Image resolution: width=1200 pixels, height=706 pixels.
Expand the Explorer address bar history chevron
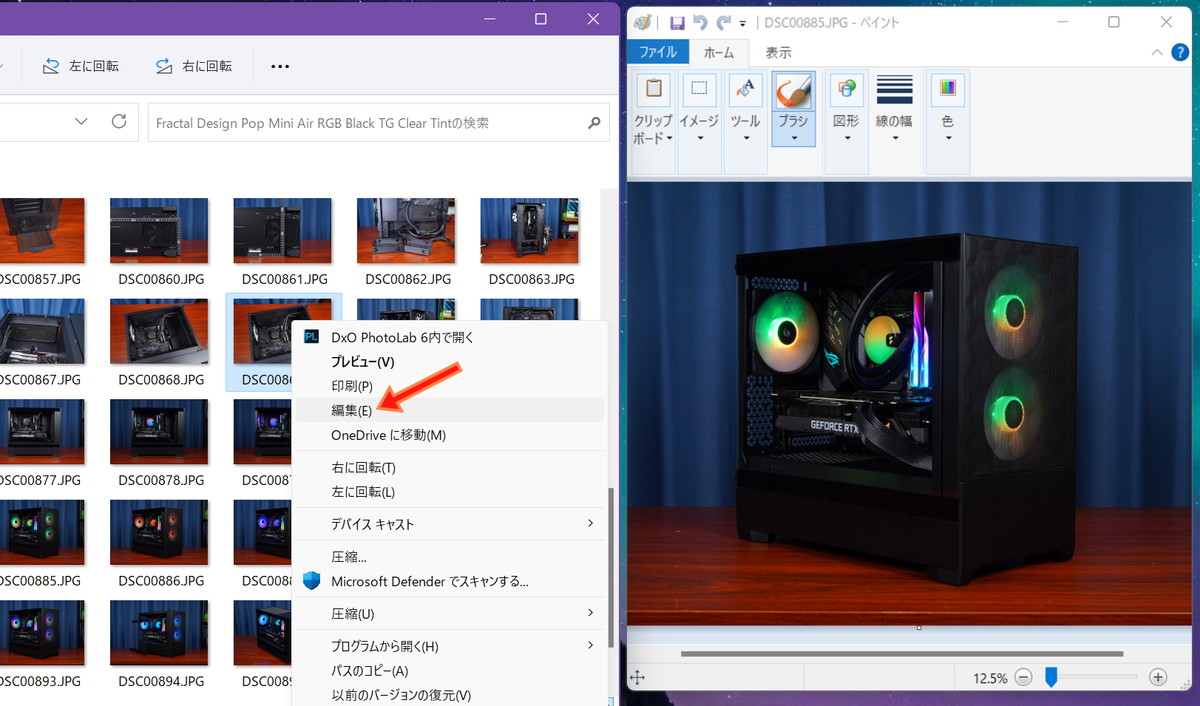[x=82, y=122]
